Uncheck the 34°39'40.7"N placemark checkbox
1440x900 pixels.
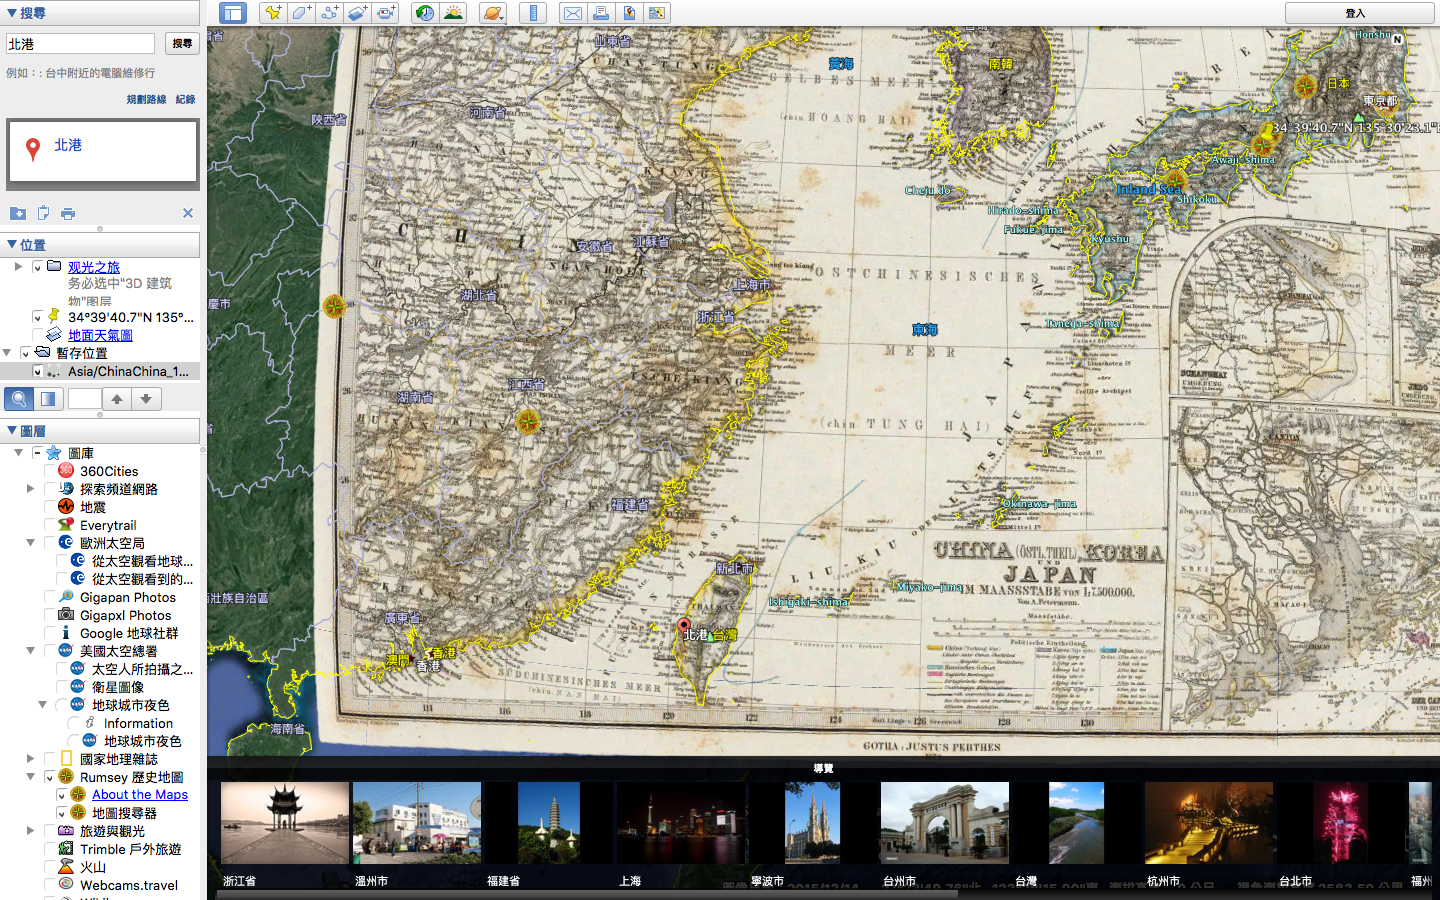click(37, 317)
